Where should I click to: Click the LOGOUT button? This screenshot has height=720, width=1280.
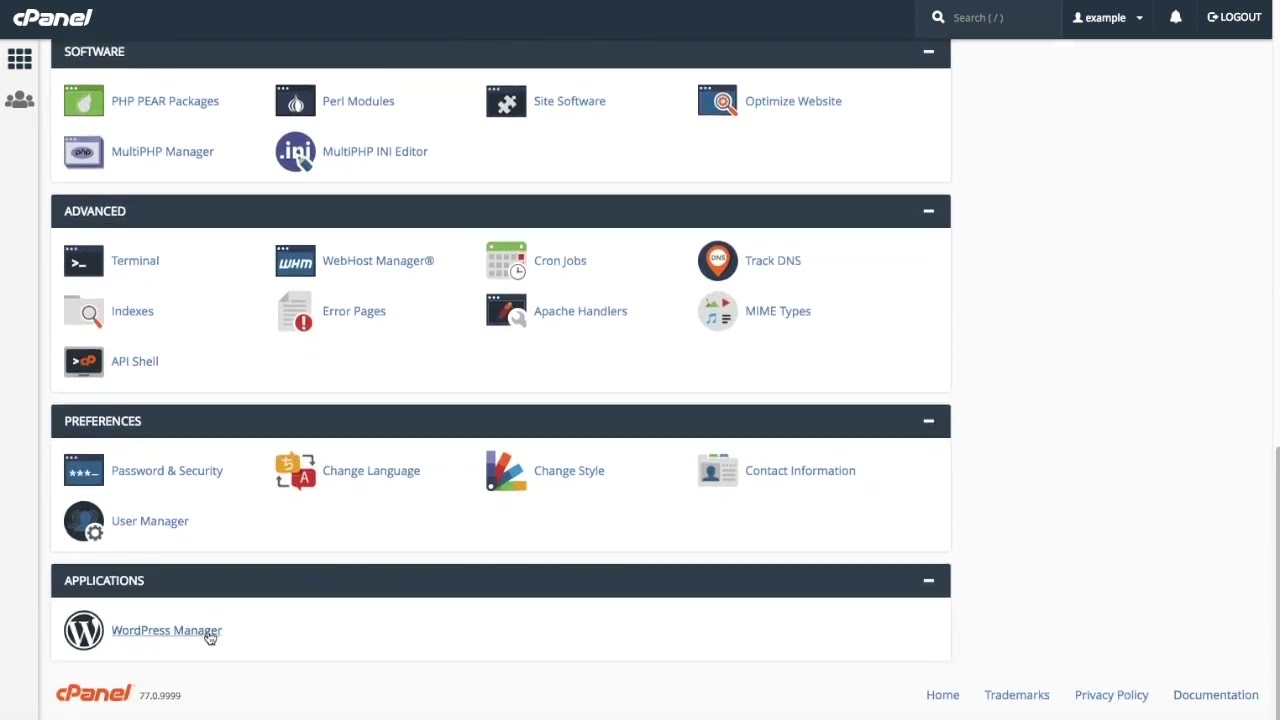click(1234, 17)
